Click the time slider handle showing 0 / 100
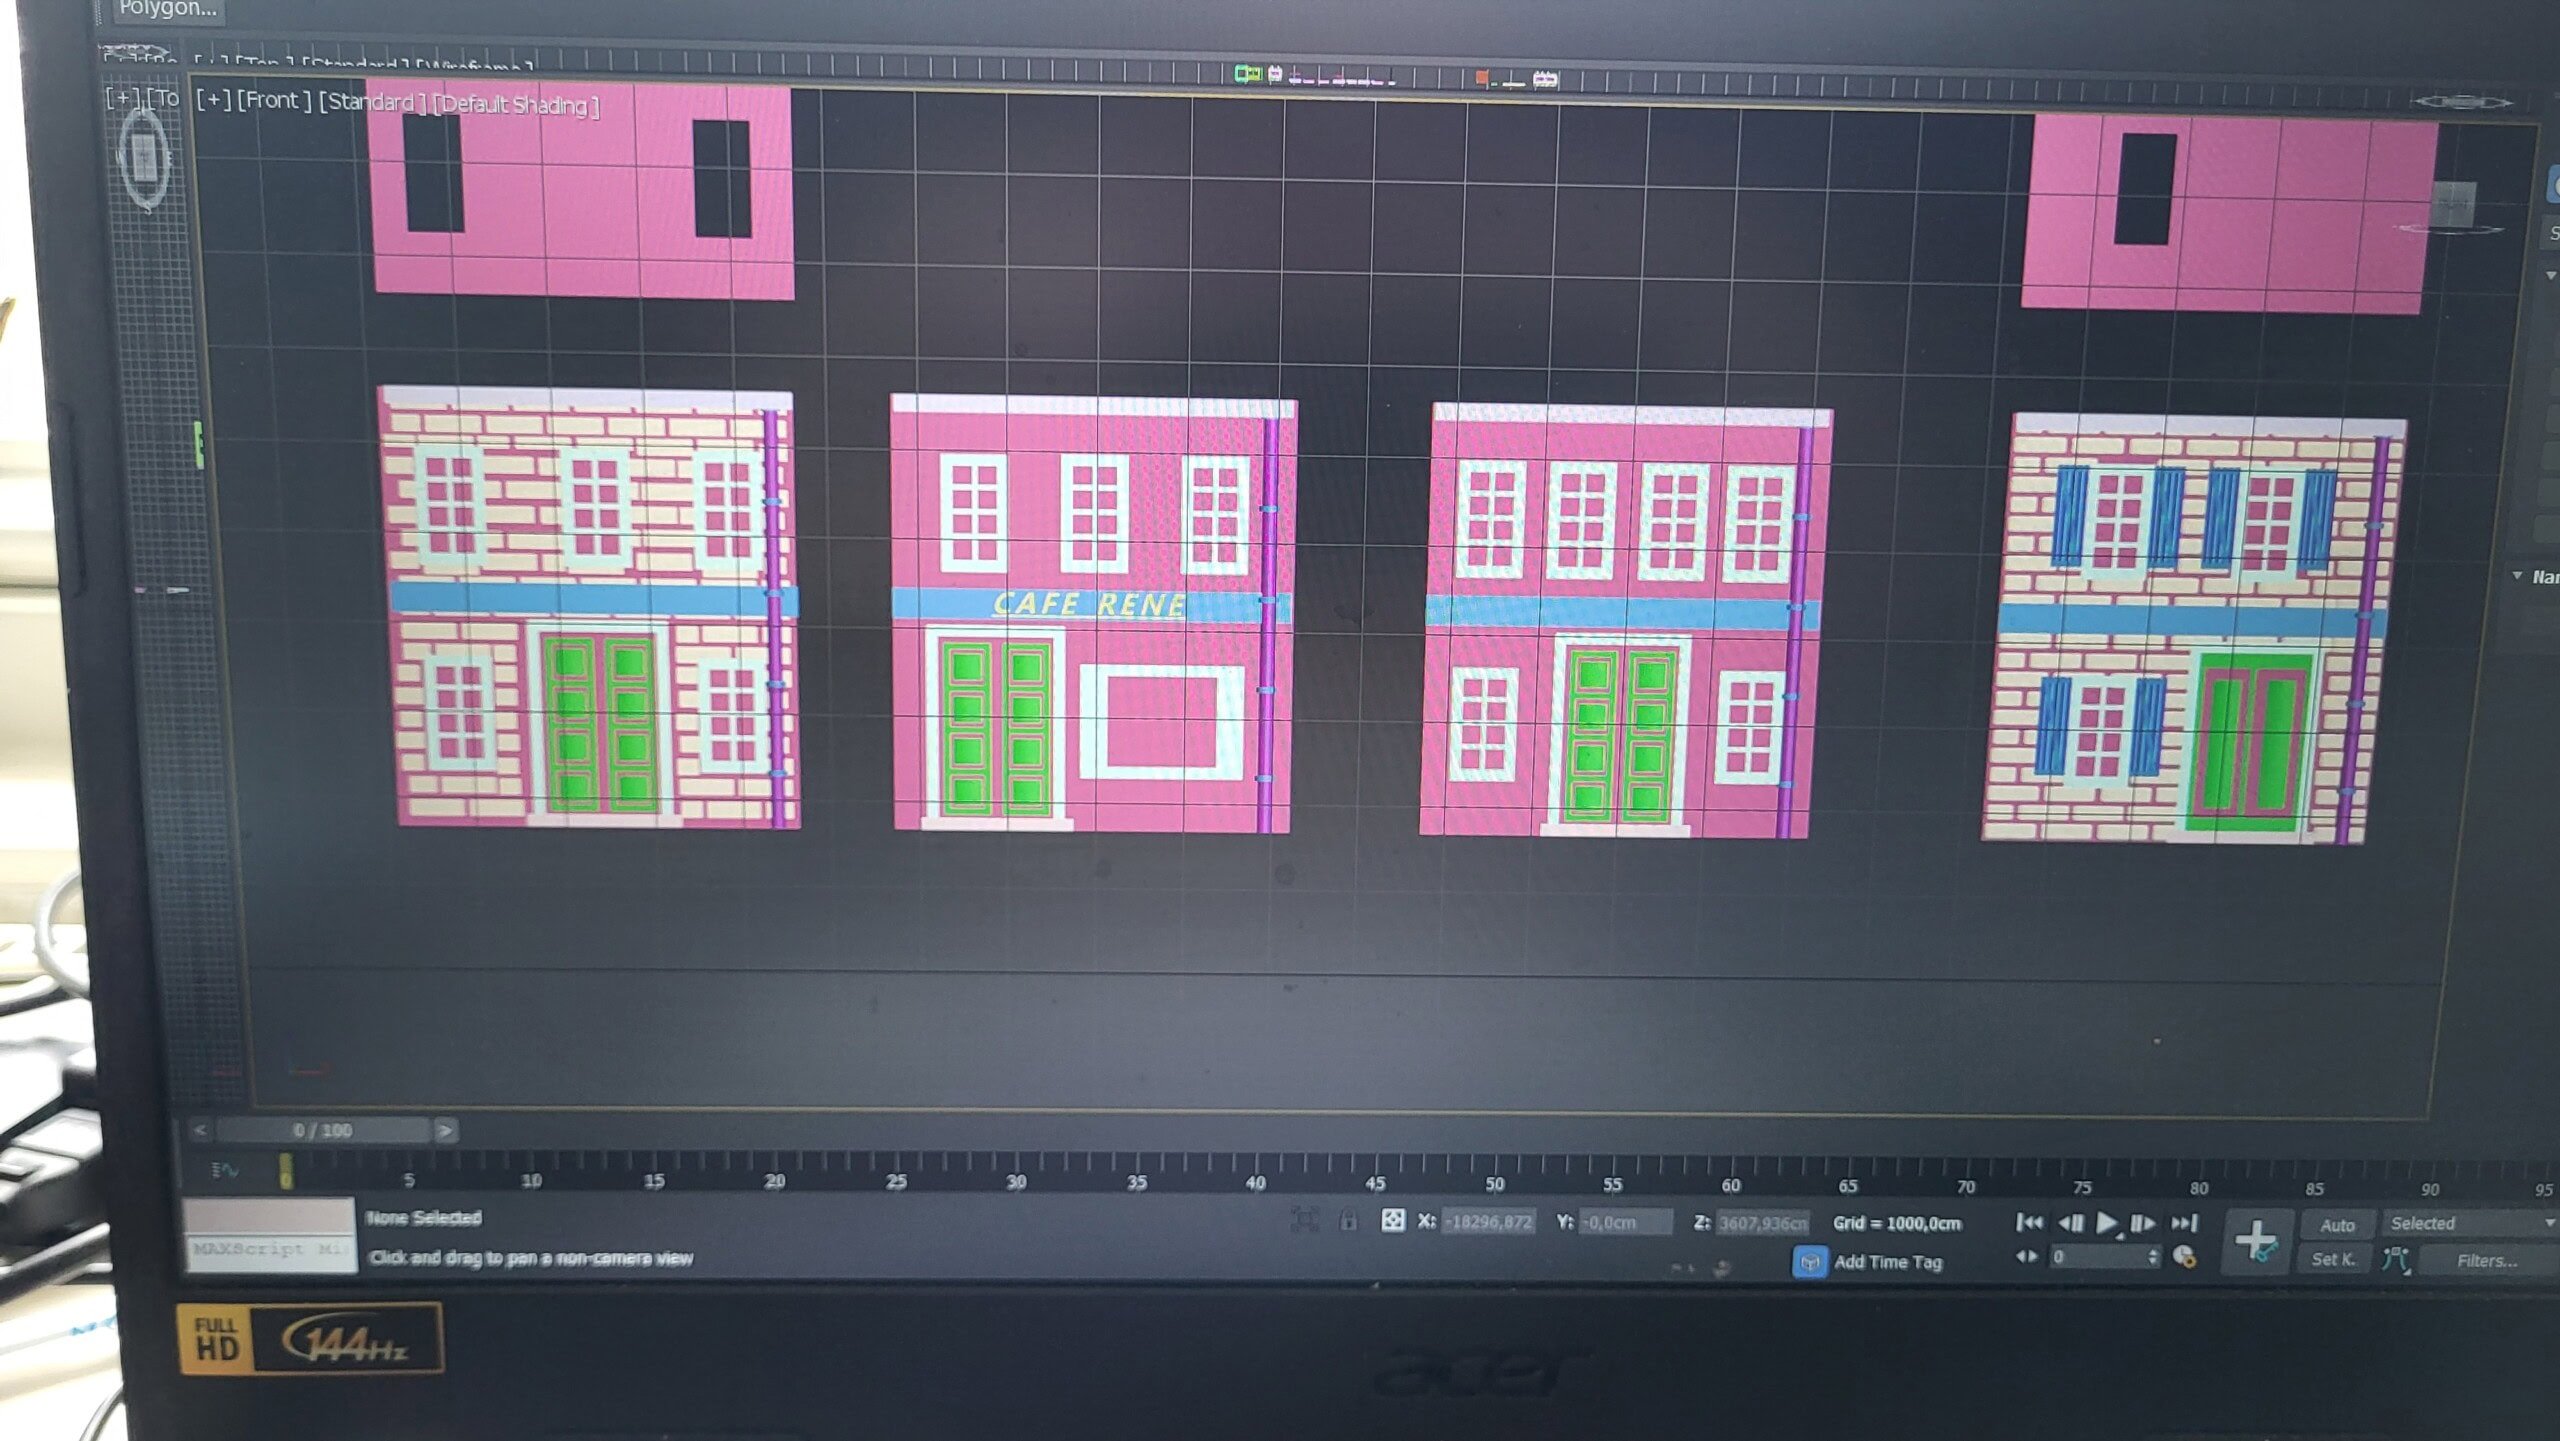Image resolution: width=2560 pixels, height=1441 pixels. click(x=322, y=1130)
